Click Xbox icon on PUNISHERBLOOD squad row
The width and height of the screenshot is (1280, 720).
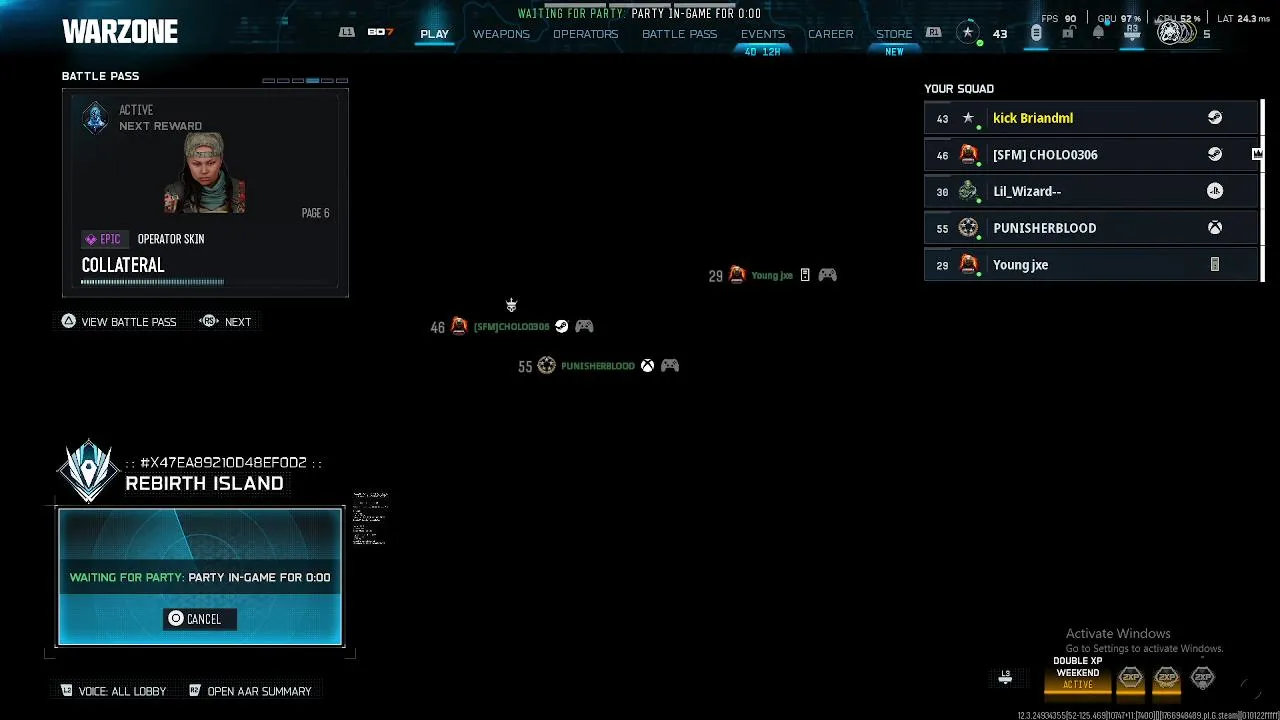click(1215, 228)
